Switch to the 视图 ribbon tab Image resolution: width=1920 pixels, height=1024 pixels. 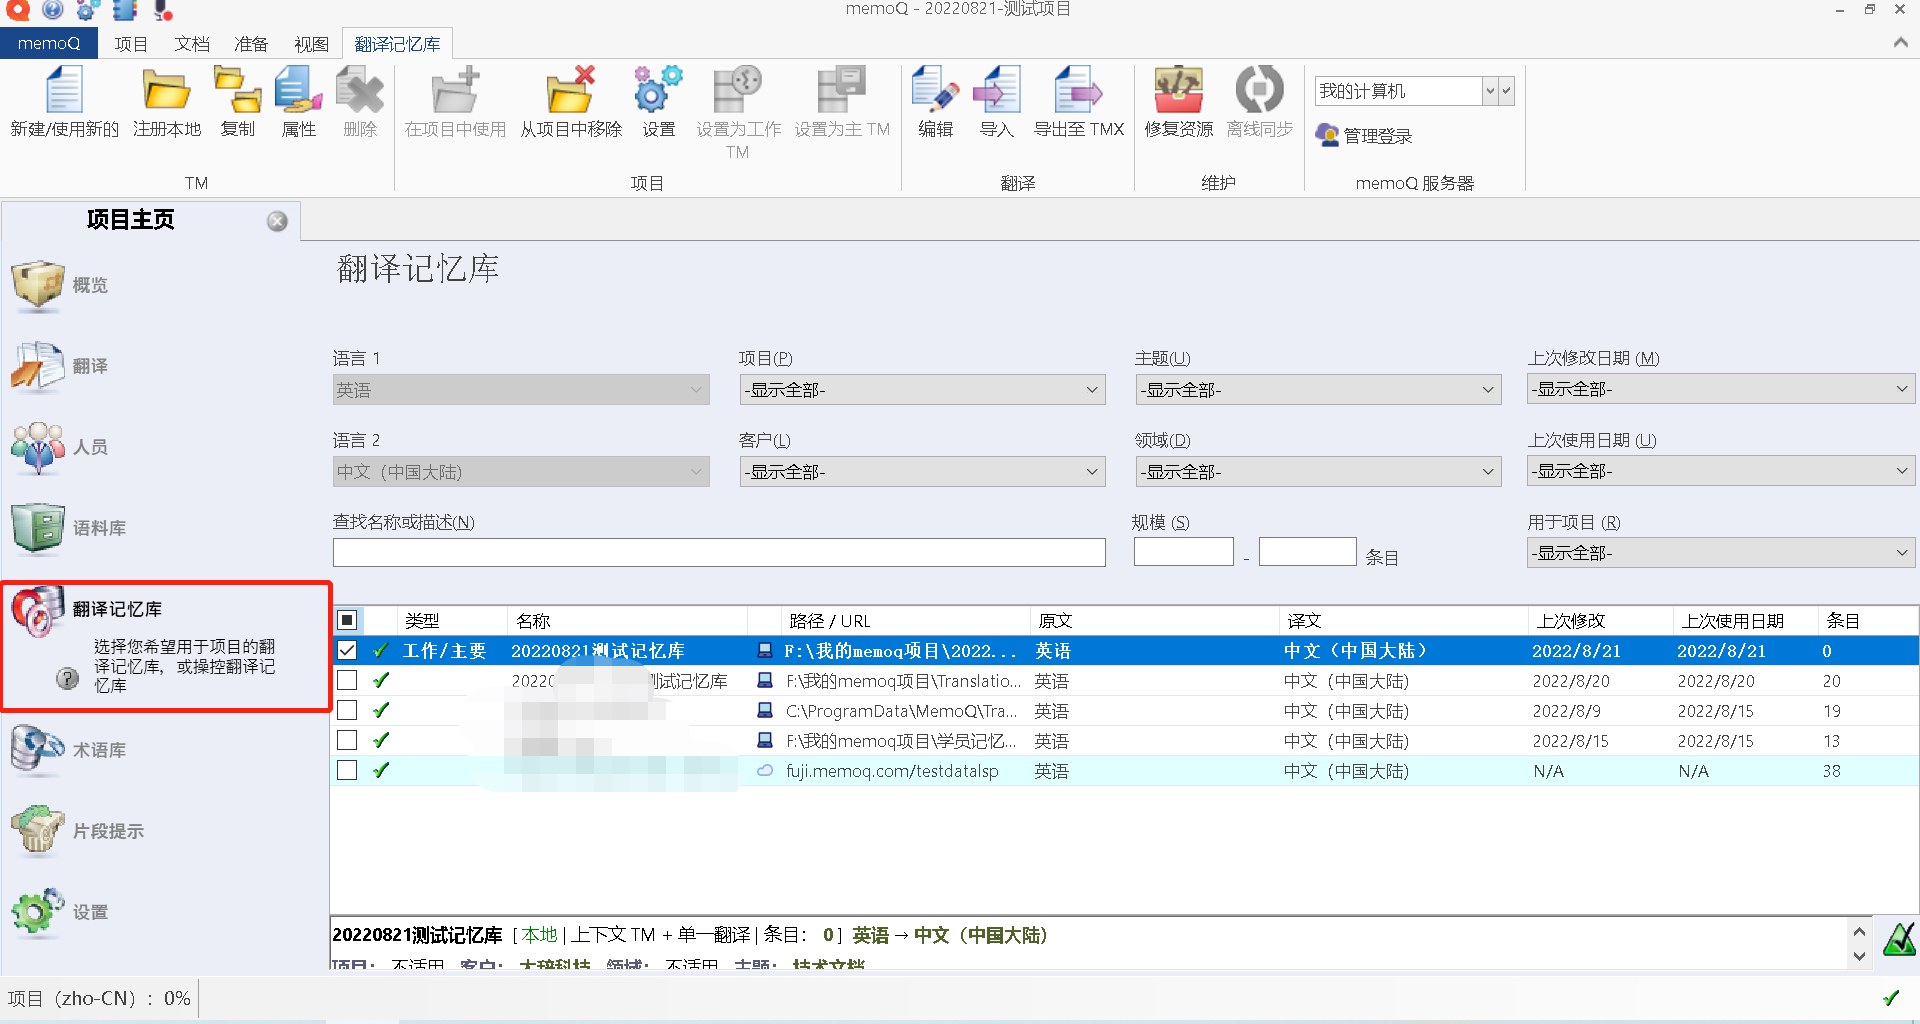311,44
